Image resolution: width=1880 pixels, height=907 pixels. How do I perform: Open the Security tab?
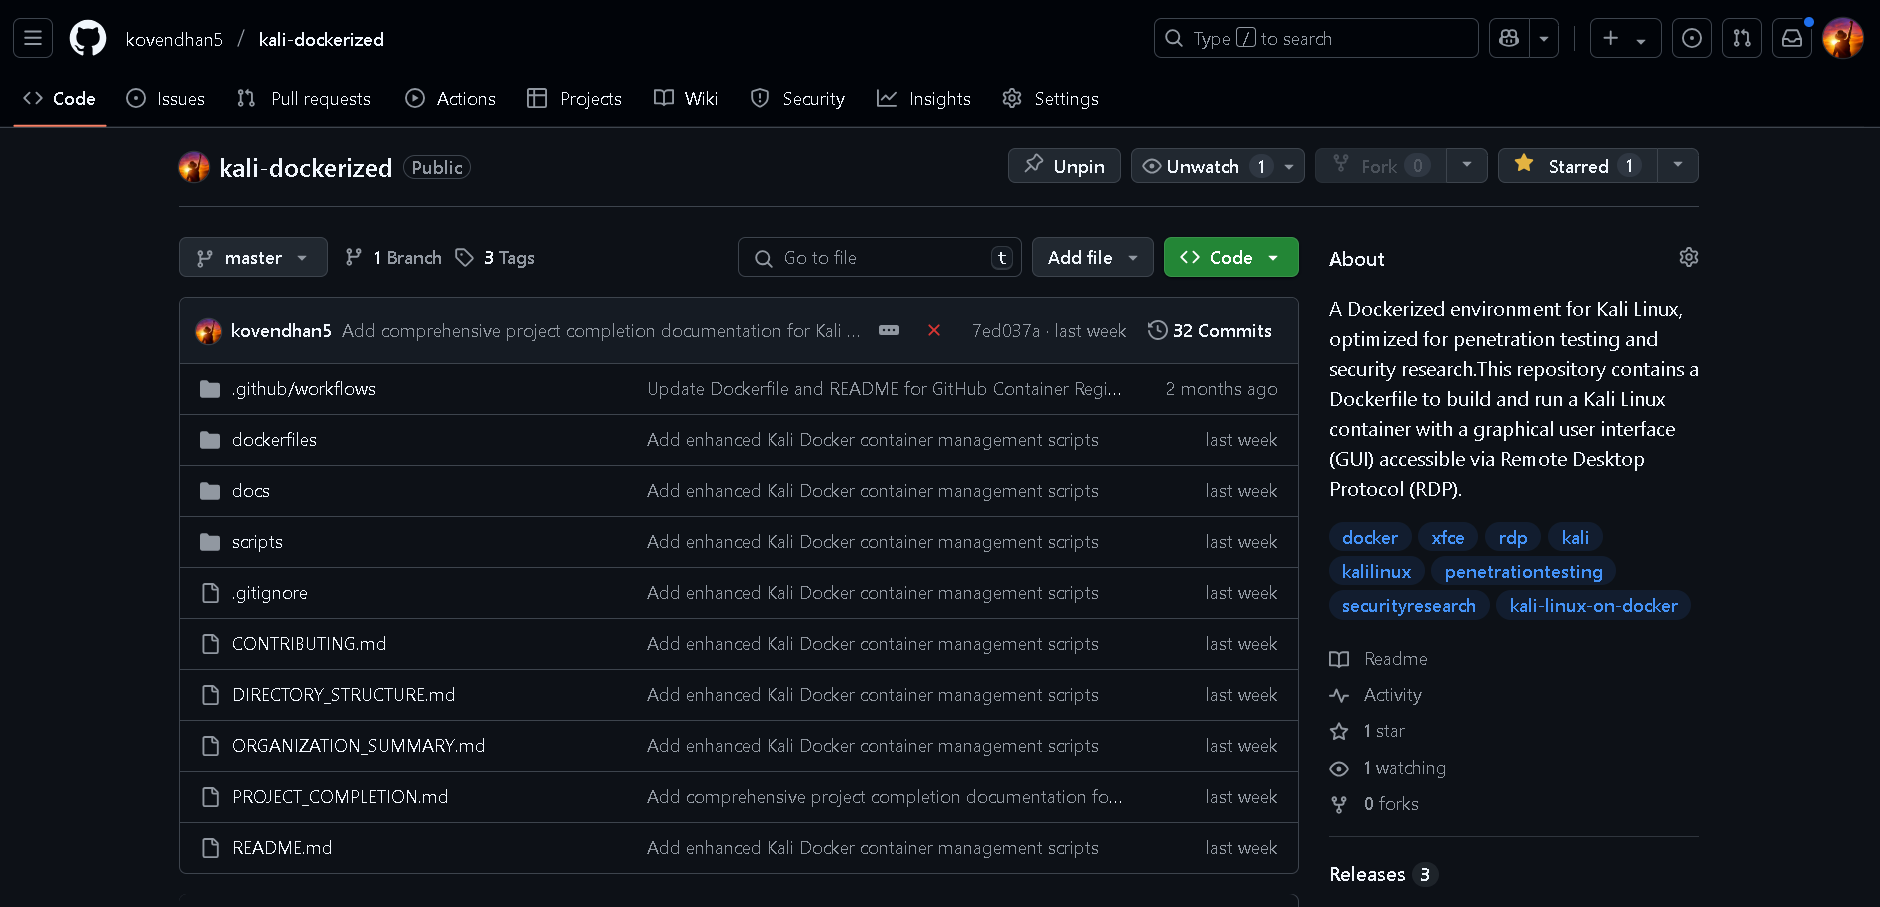click(x=798, y=98)
